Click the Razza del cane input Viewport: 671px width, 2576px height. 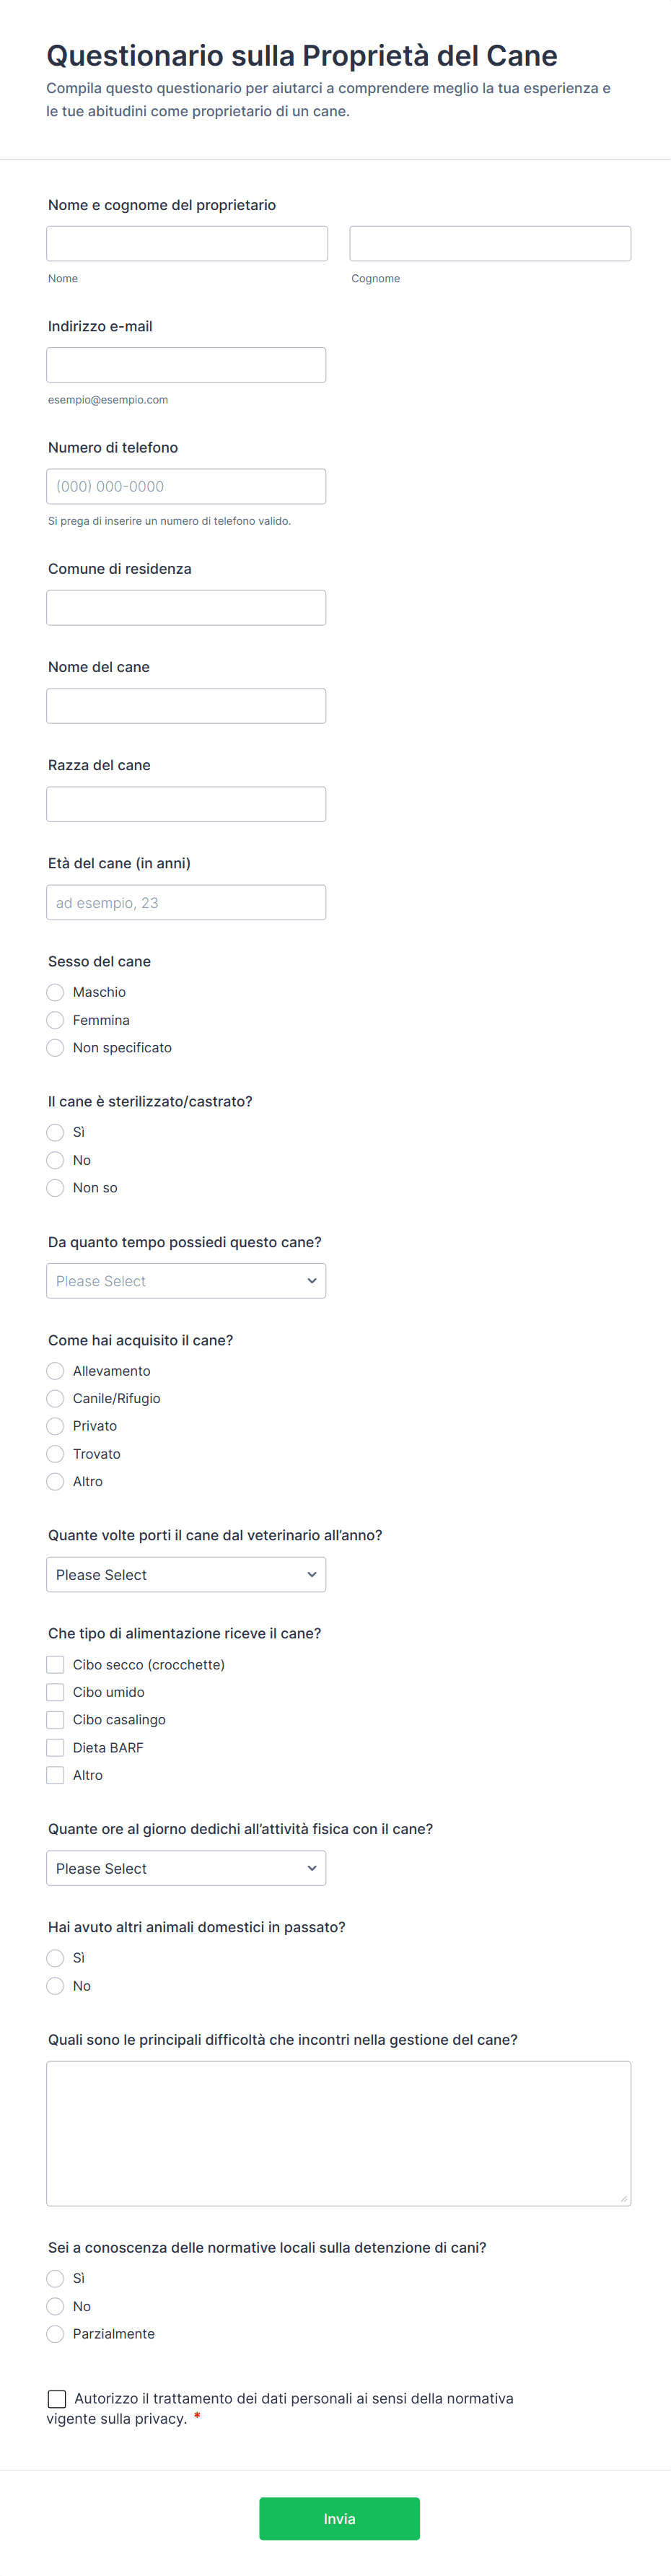[x=186, y=804]
